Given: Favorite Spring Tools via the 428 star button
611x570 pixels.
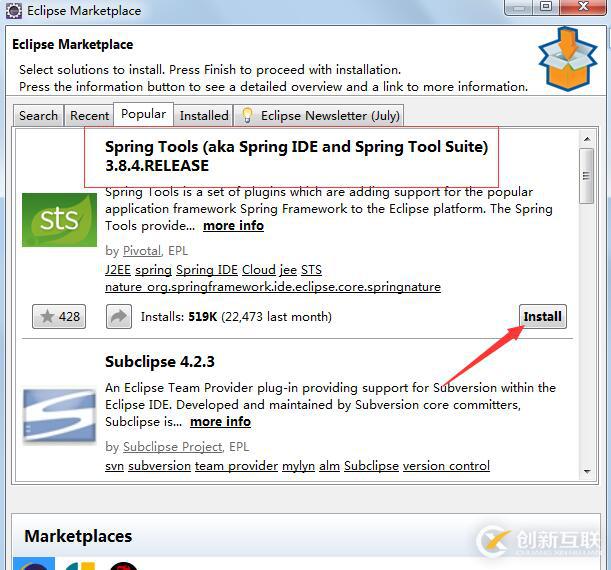Looking at the screenshot, I should (59, 317).
